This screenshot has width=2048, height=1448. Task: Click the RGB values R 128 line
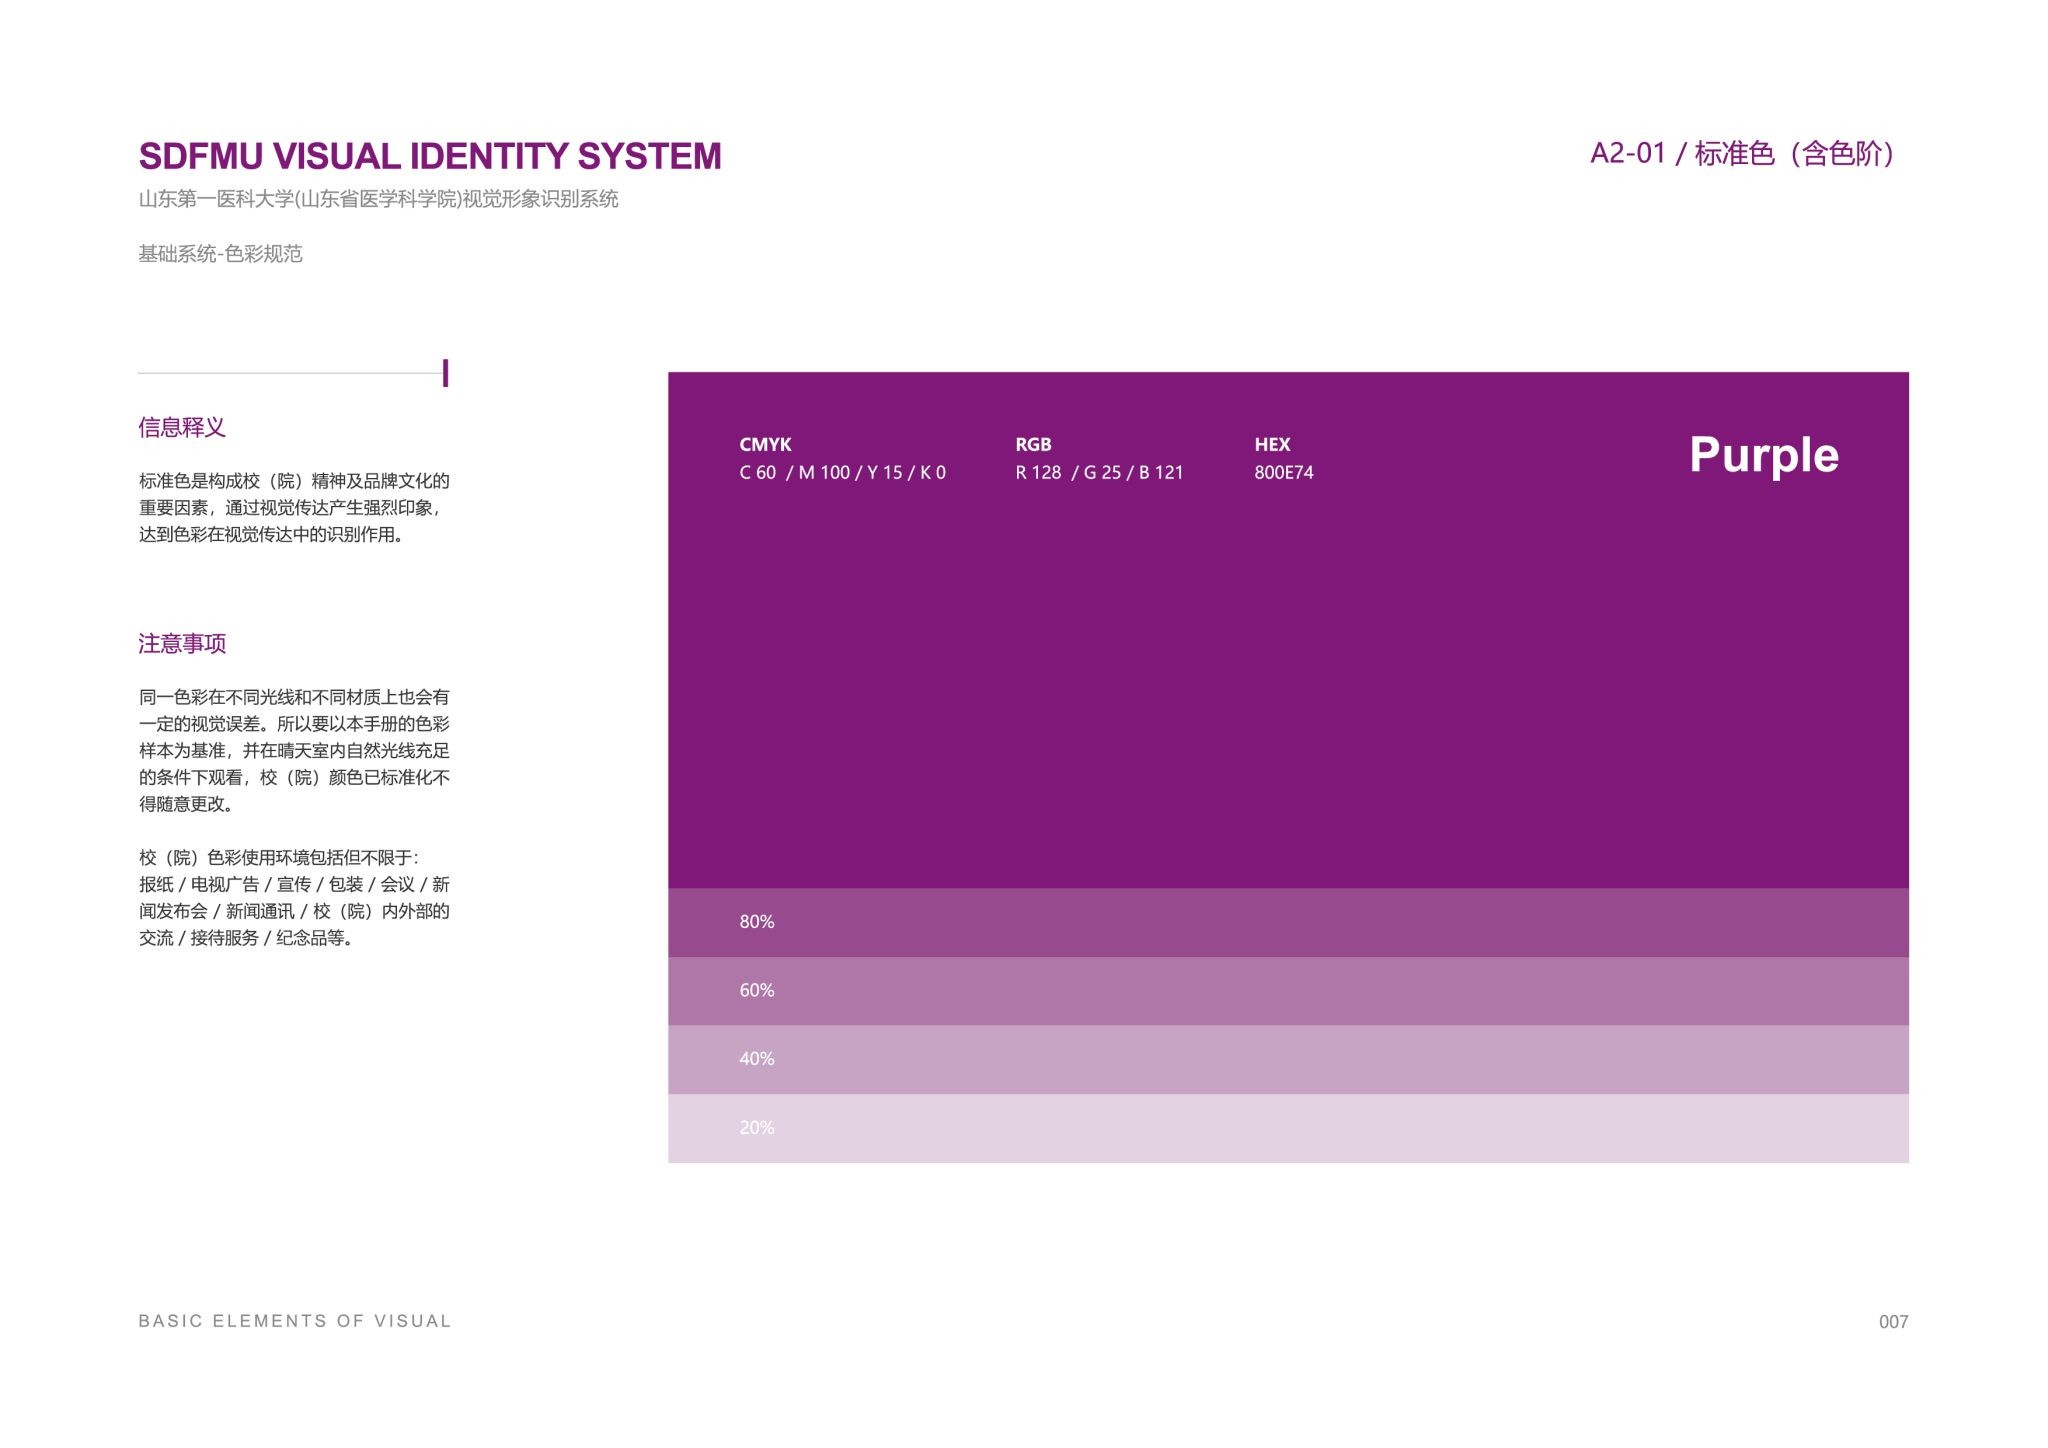coord(1098,473)
